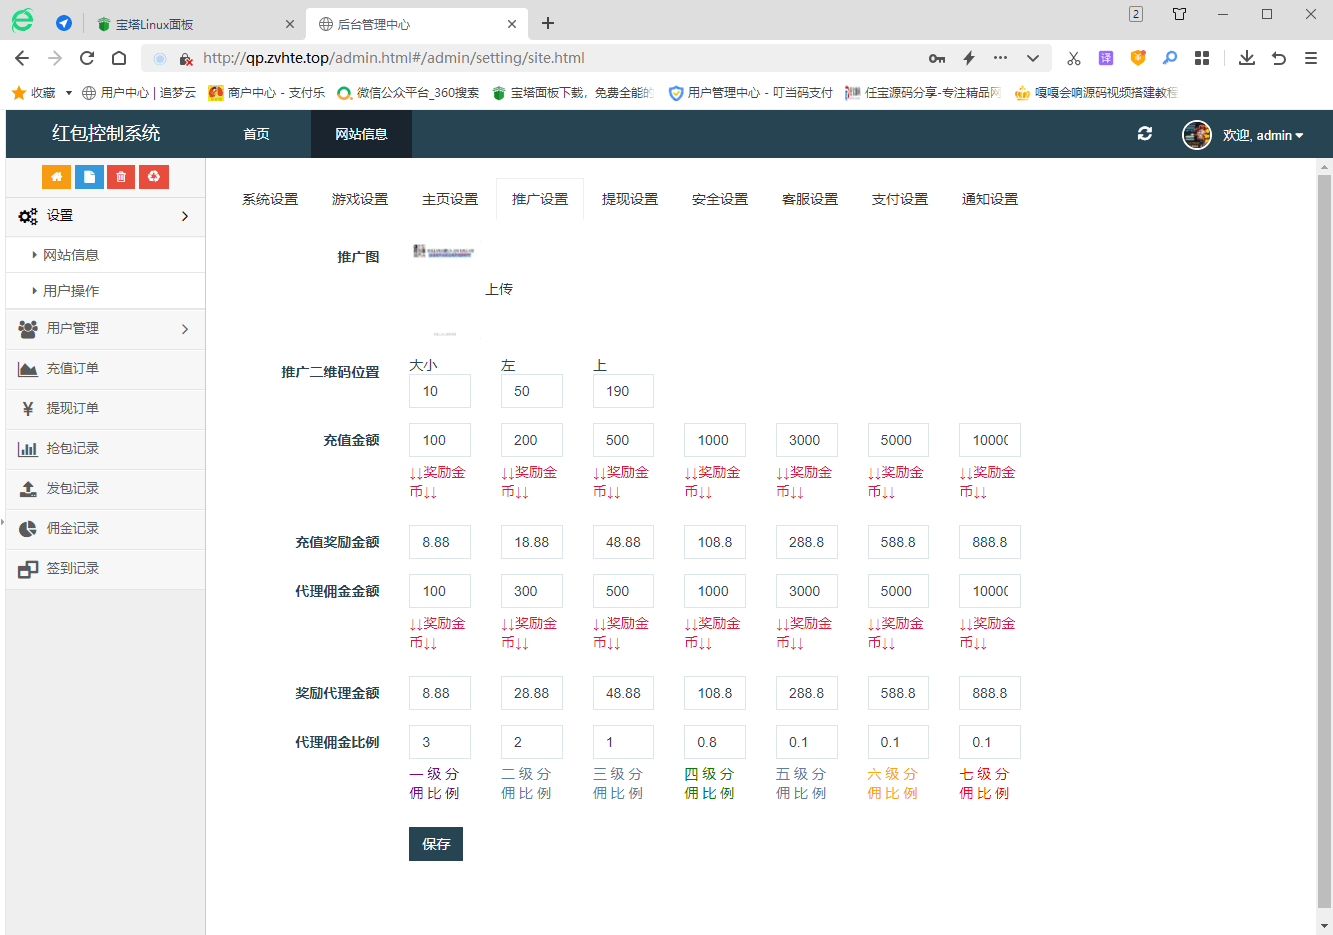Select the 首页 top navigation item
This screenshot has width=1333, height=935.
coord(257,134)
